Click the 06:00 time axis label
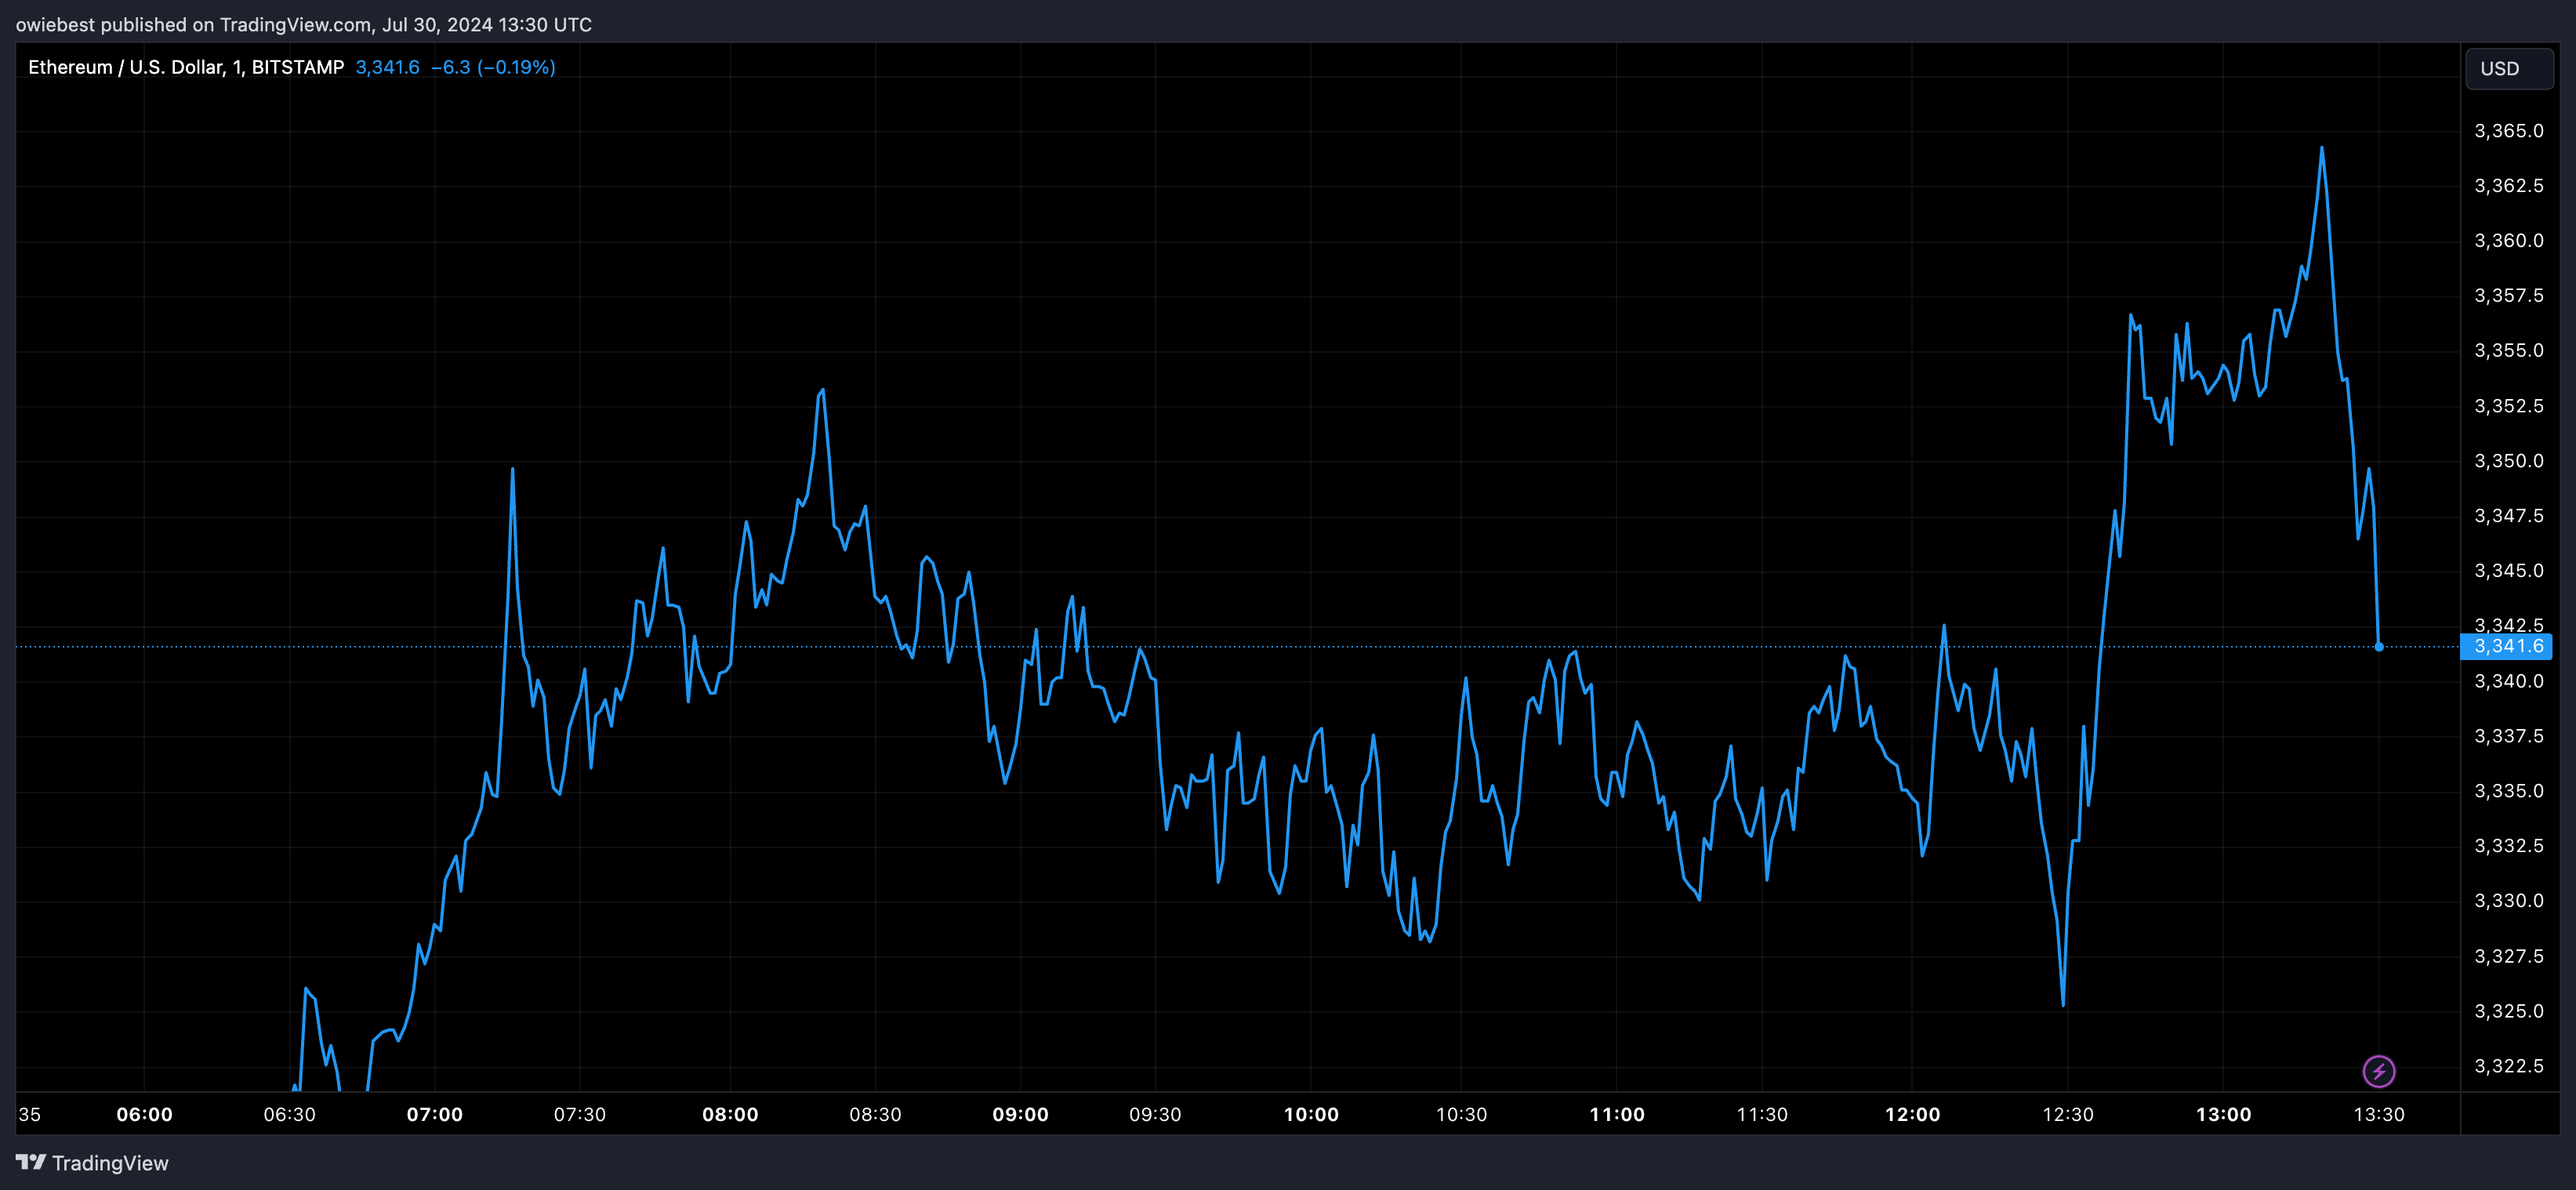Viewport: 2576px width, 1190px height. (x=144, y=1114)
